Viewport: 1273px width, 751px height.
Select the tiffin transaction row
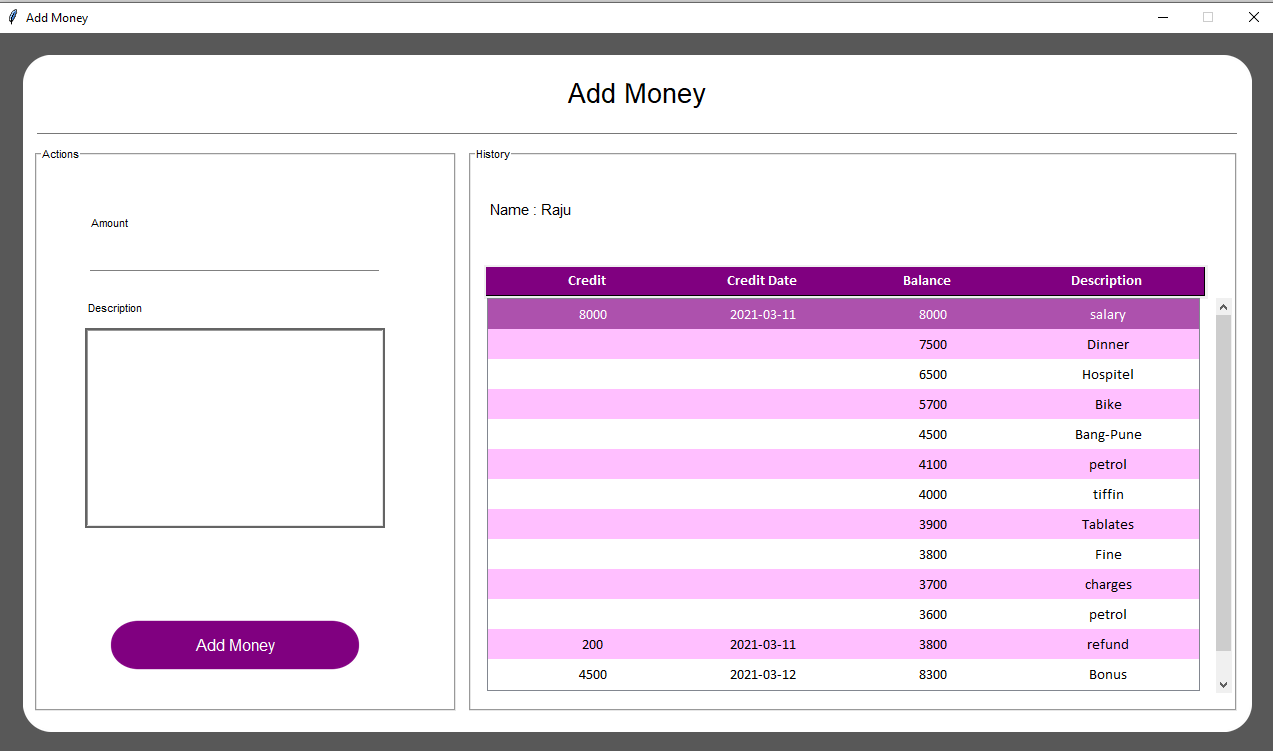point(842,494)
